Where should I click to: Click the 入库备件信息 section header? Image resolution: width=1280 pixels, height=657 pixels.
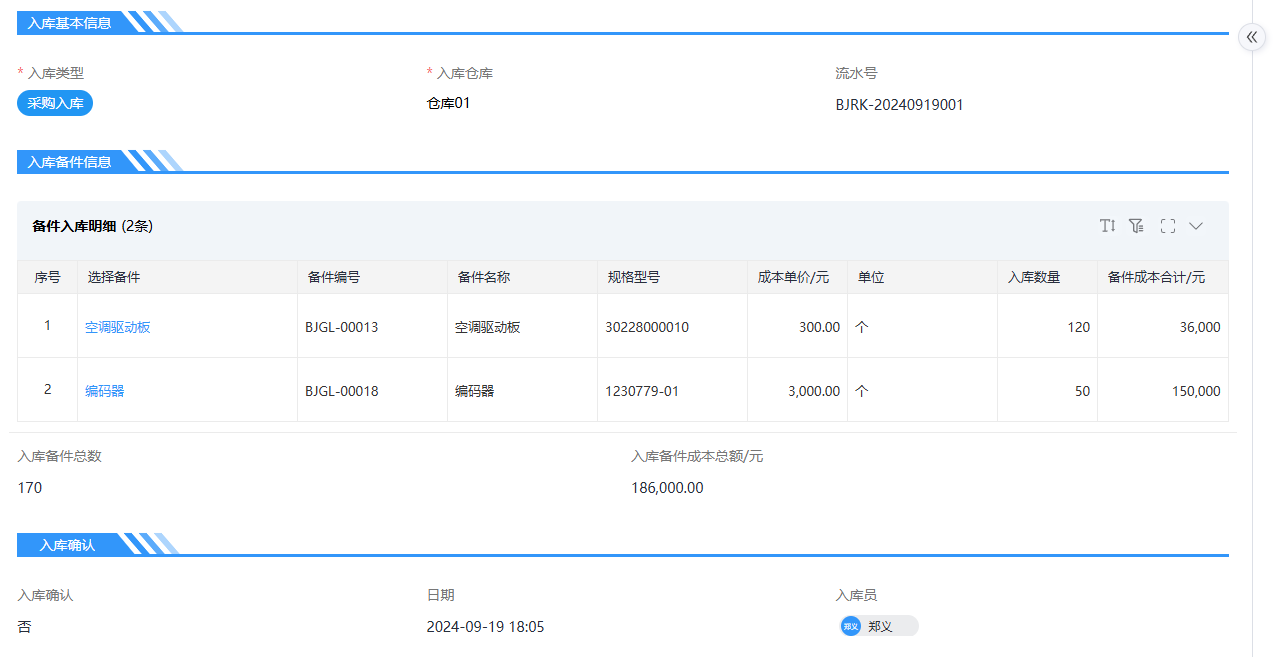(x=70, y=161)
